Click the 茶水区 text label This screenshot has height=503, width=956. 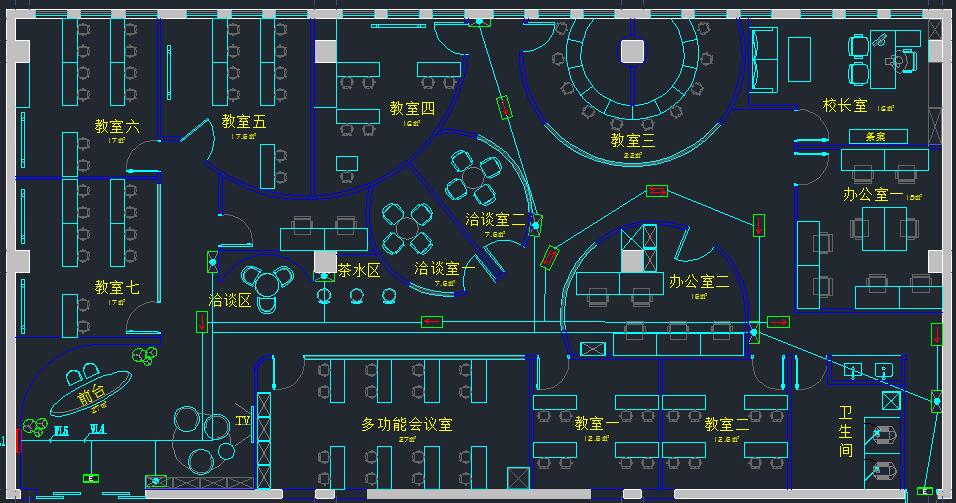pos(359,270)
